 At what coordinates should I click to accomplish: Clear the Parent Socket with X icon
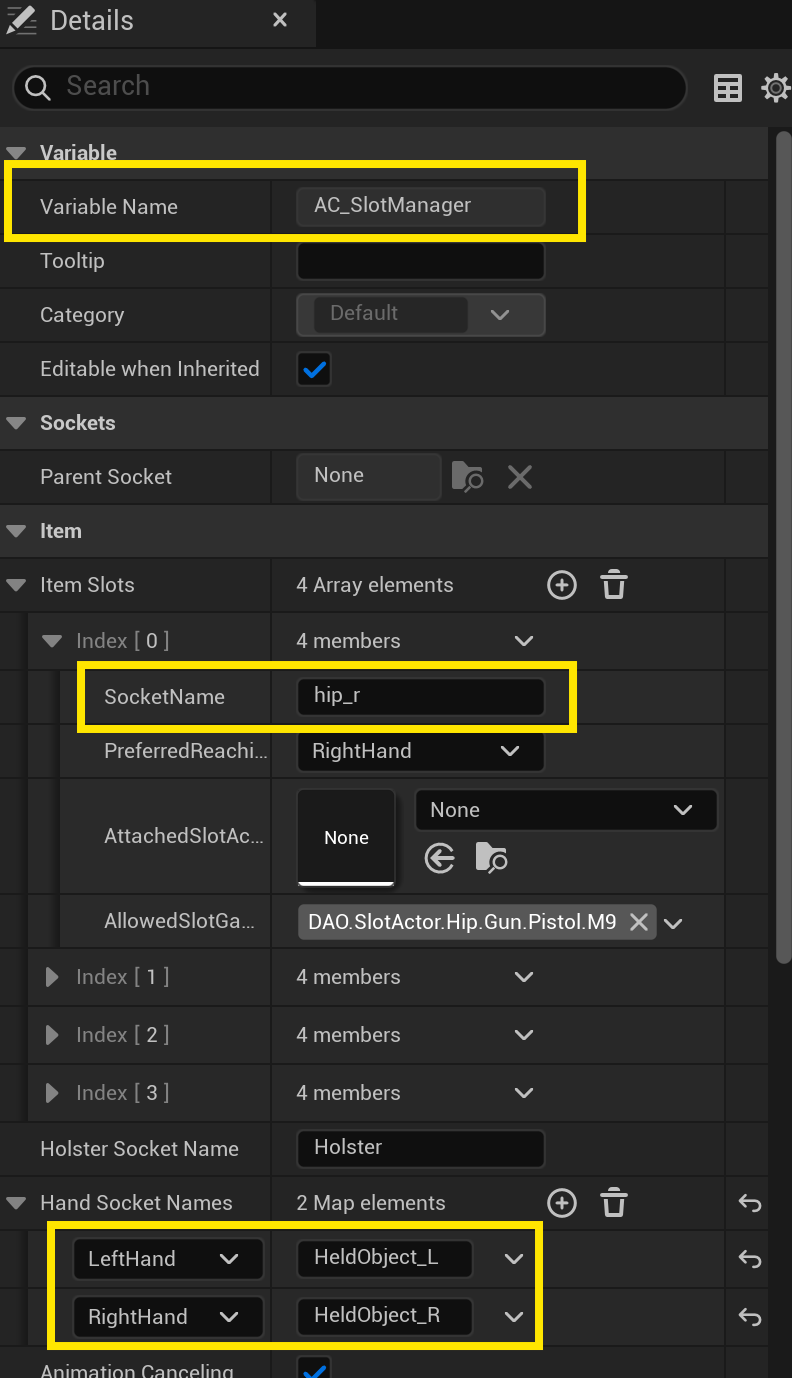[519, 477]
